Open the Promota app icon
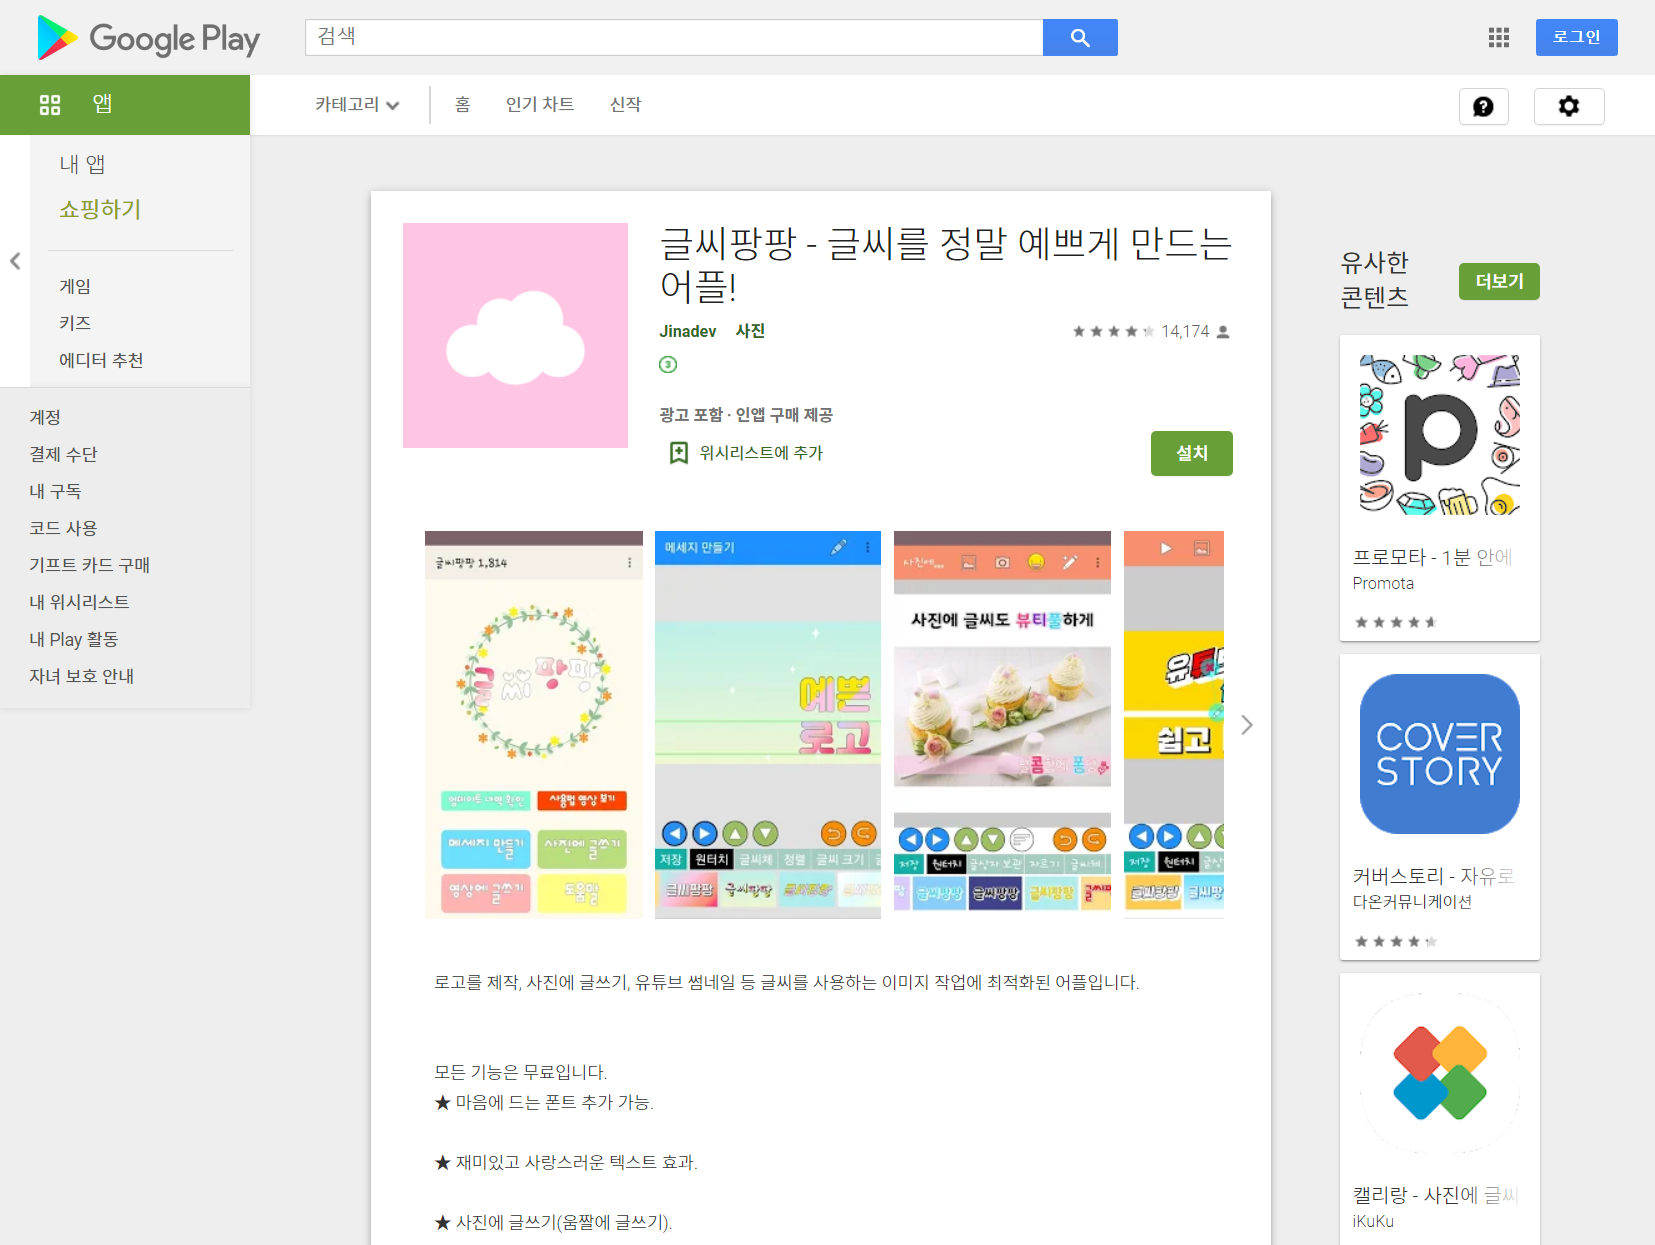 click(1440, 435)
